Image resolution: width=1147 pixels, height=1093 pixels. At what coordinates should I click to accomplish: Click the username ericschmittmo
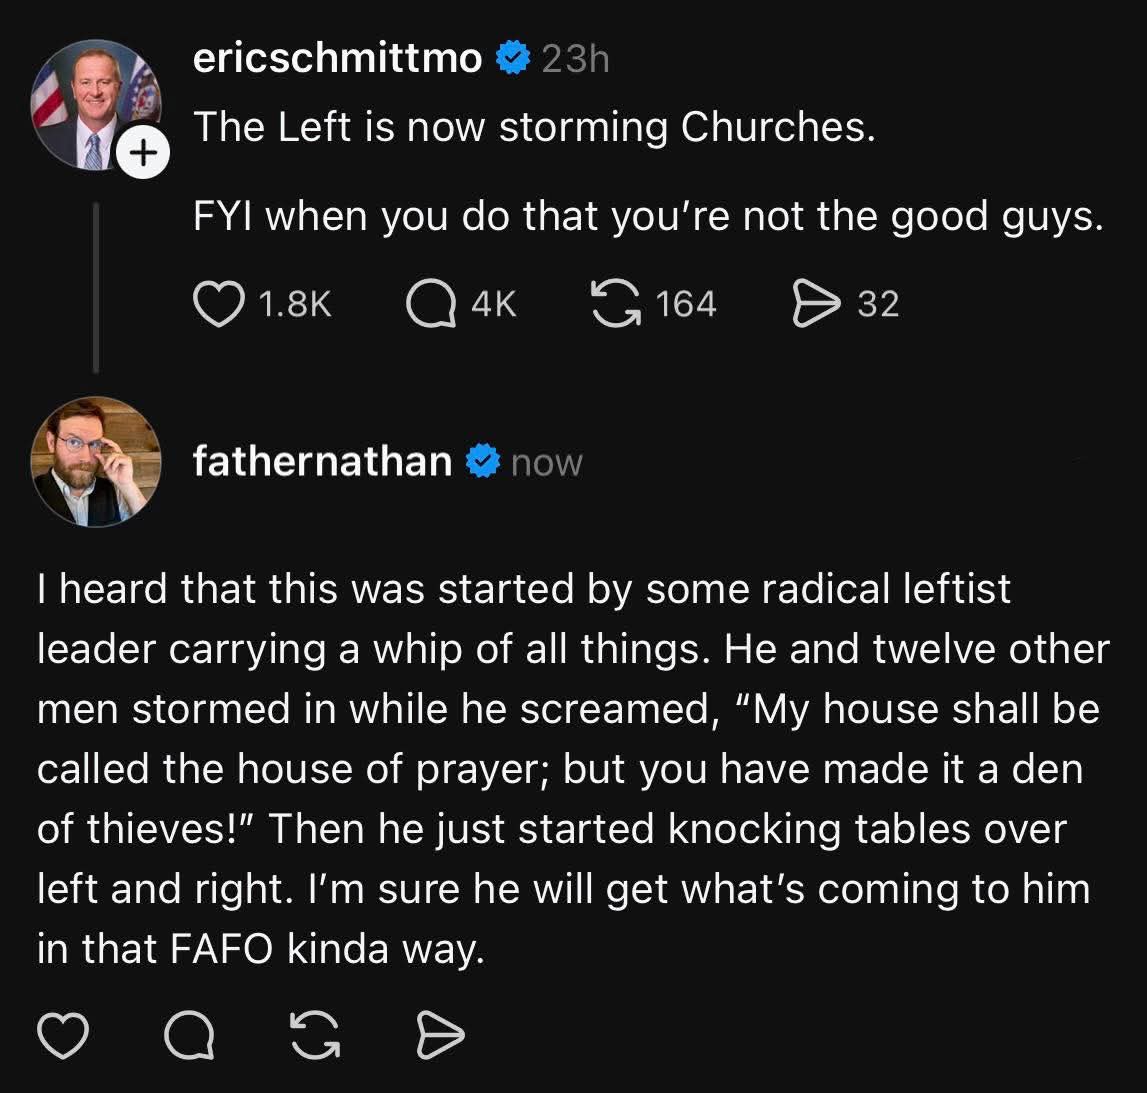(335, 58)
